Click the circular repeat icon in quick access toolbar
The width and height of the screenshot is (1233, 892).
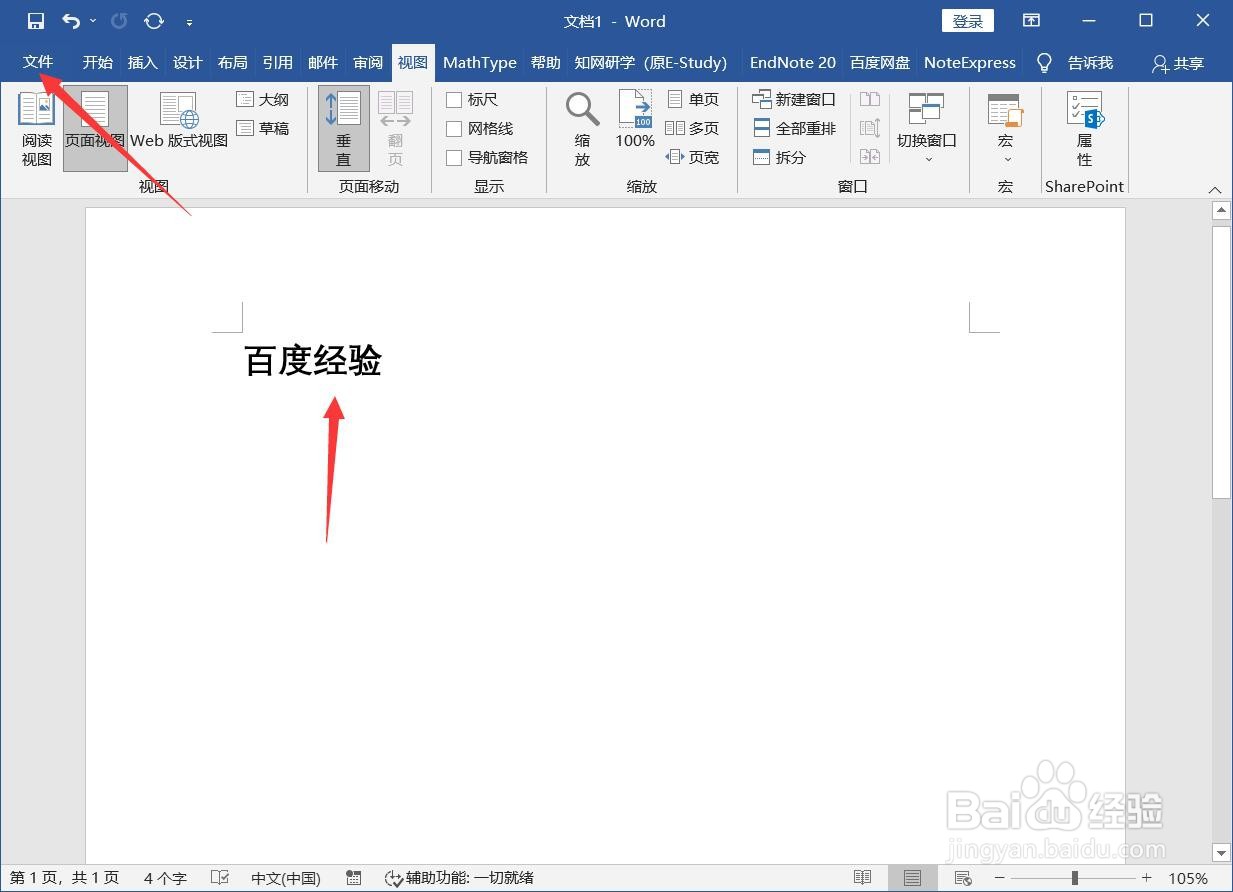154,21
